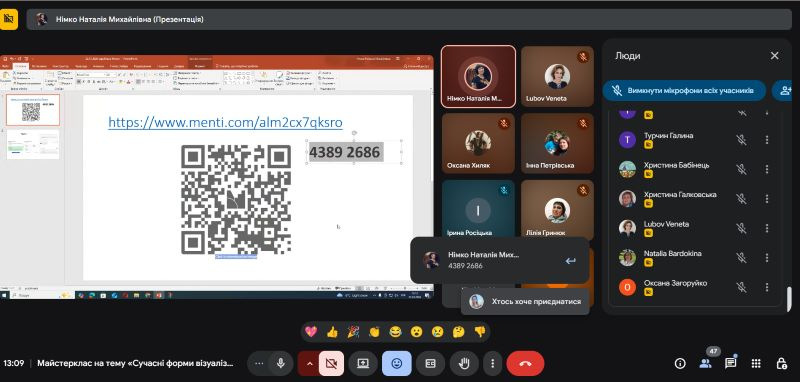This screenshot has width=800, height=382.
Task: Click Вимкнути мікрофони всіх учасників button
Action: pyautogui.click(x=684, y=91)
